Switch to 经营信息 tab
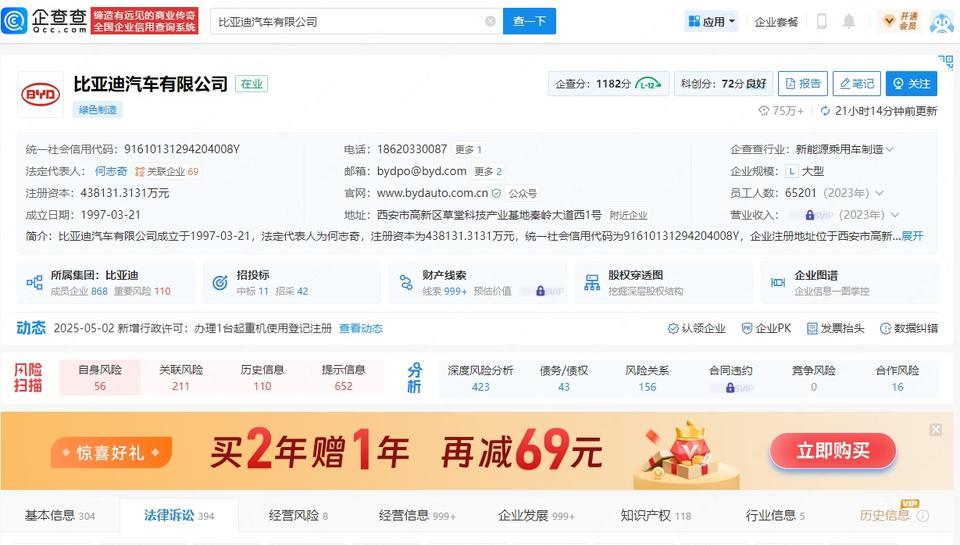The image size is (960, 545). pos(417,516)
